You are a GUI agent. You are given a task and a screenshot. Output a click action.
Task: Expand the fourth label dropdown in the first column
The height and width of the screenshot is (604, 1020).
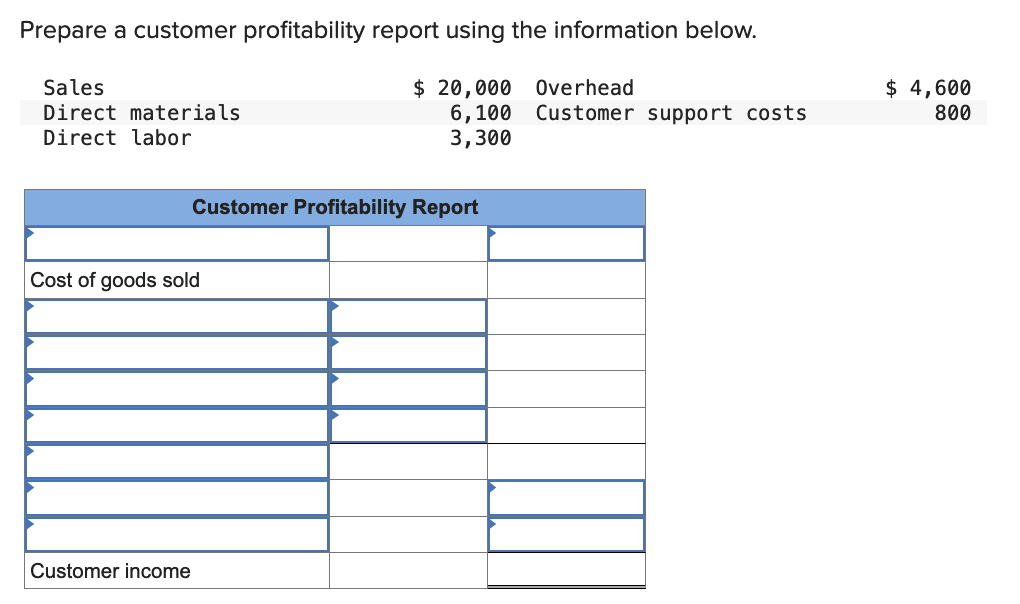coord(176,424)
